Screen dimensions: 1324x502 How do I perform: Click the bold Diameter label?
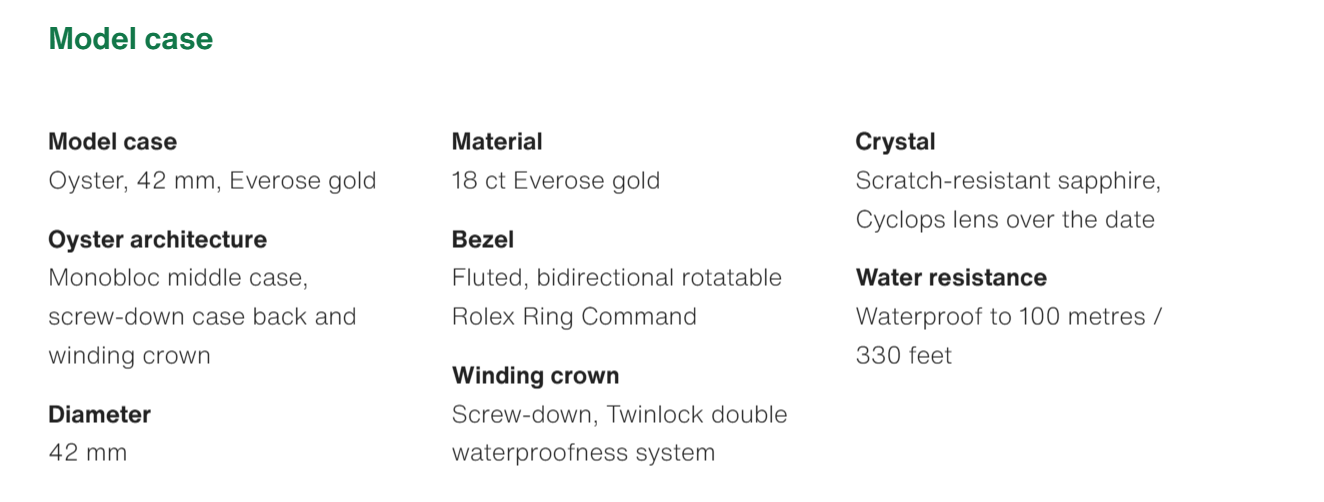pyautogui.click(x=99, y=414)
